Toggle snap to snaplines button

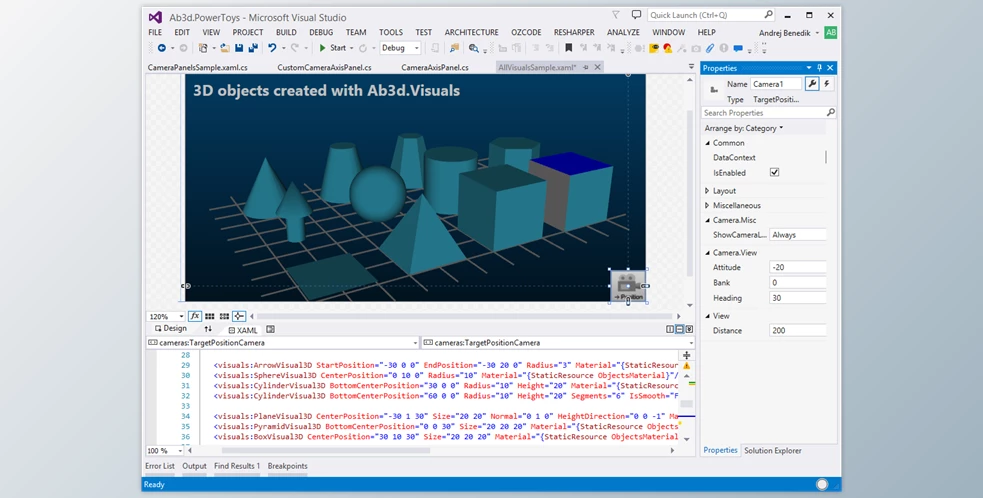coord(239,316)
